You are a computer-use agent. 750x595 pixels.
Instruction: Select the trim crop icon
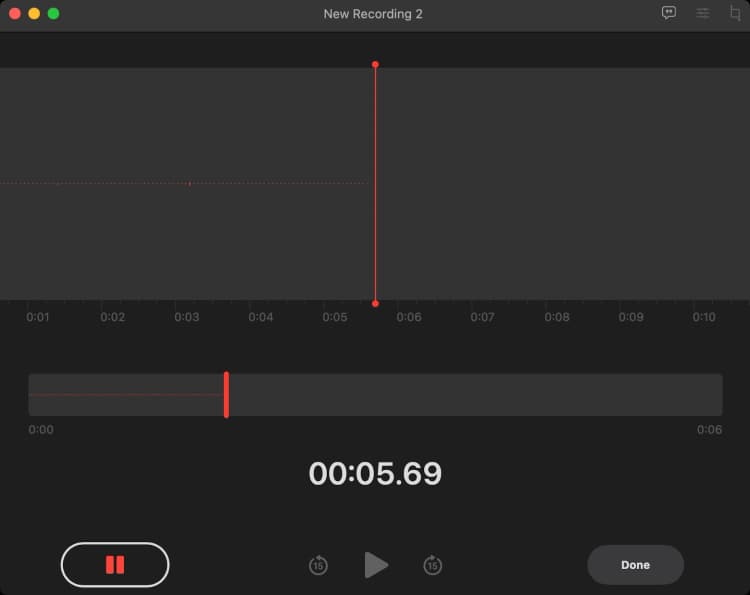[x=735, y=13]
